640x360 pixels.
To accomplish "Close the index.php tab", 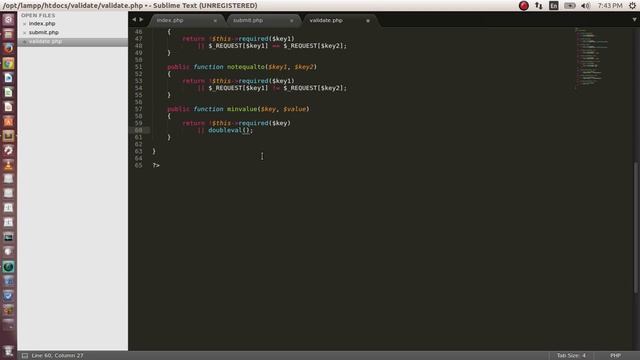I will click(215, 20).
